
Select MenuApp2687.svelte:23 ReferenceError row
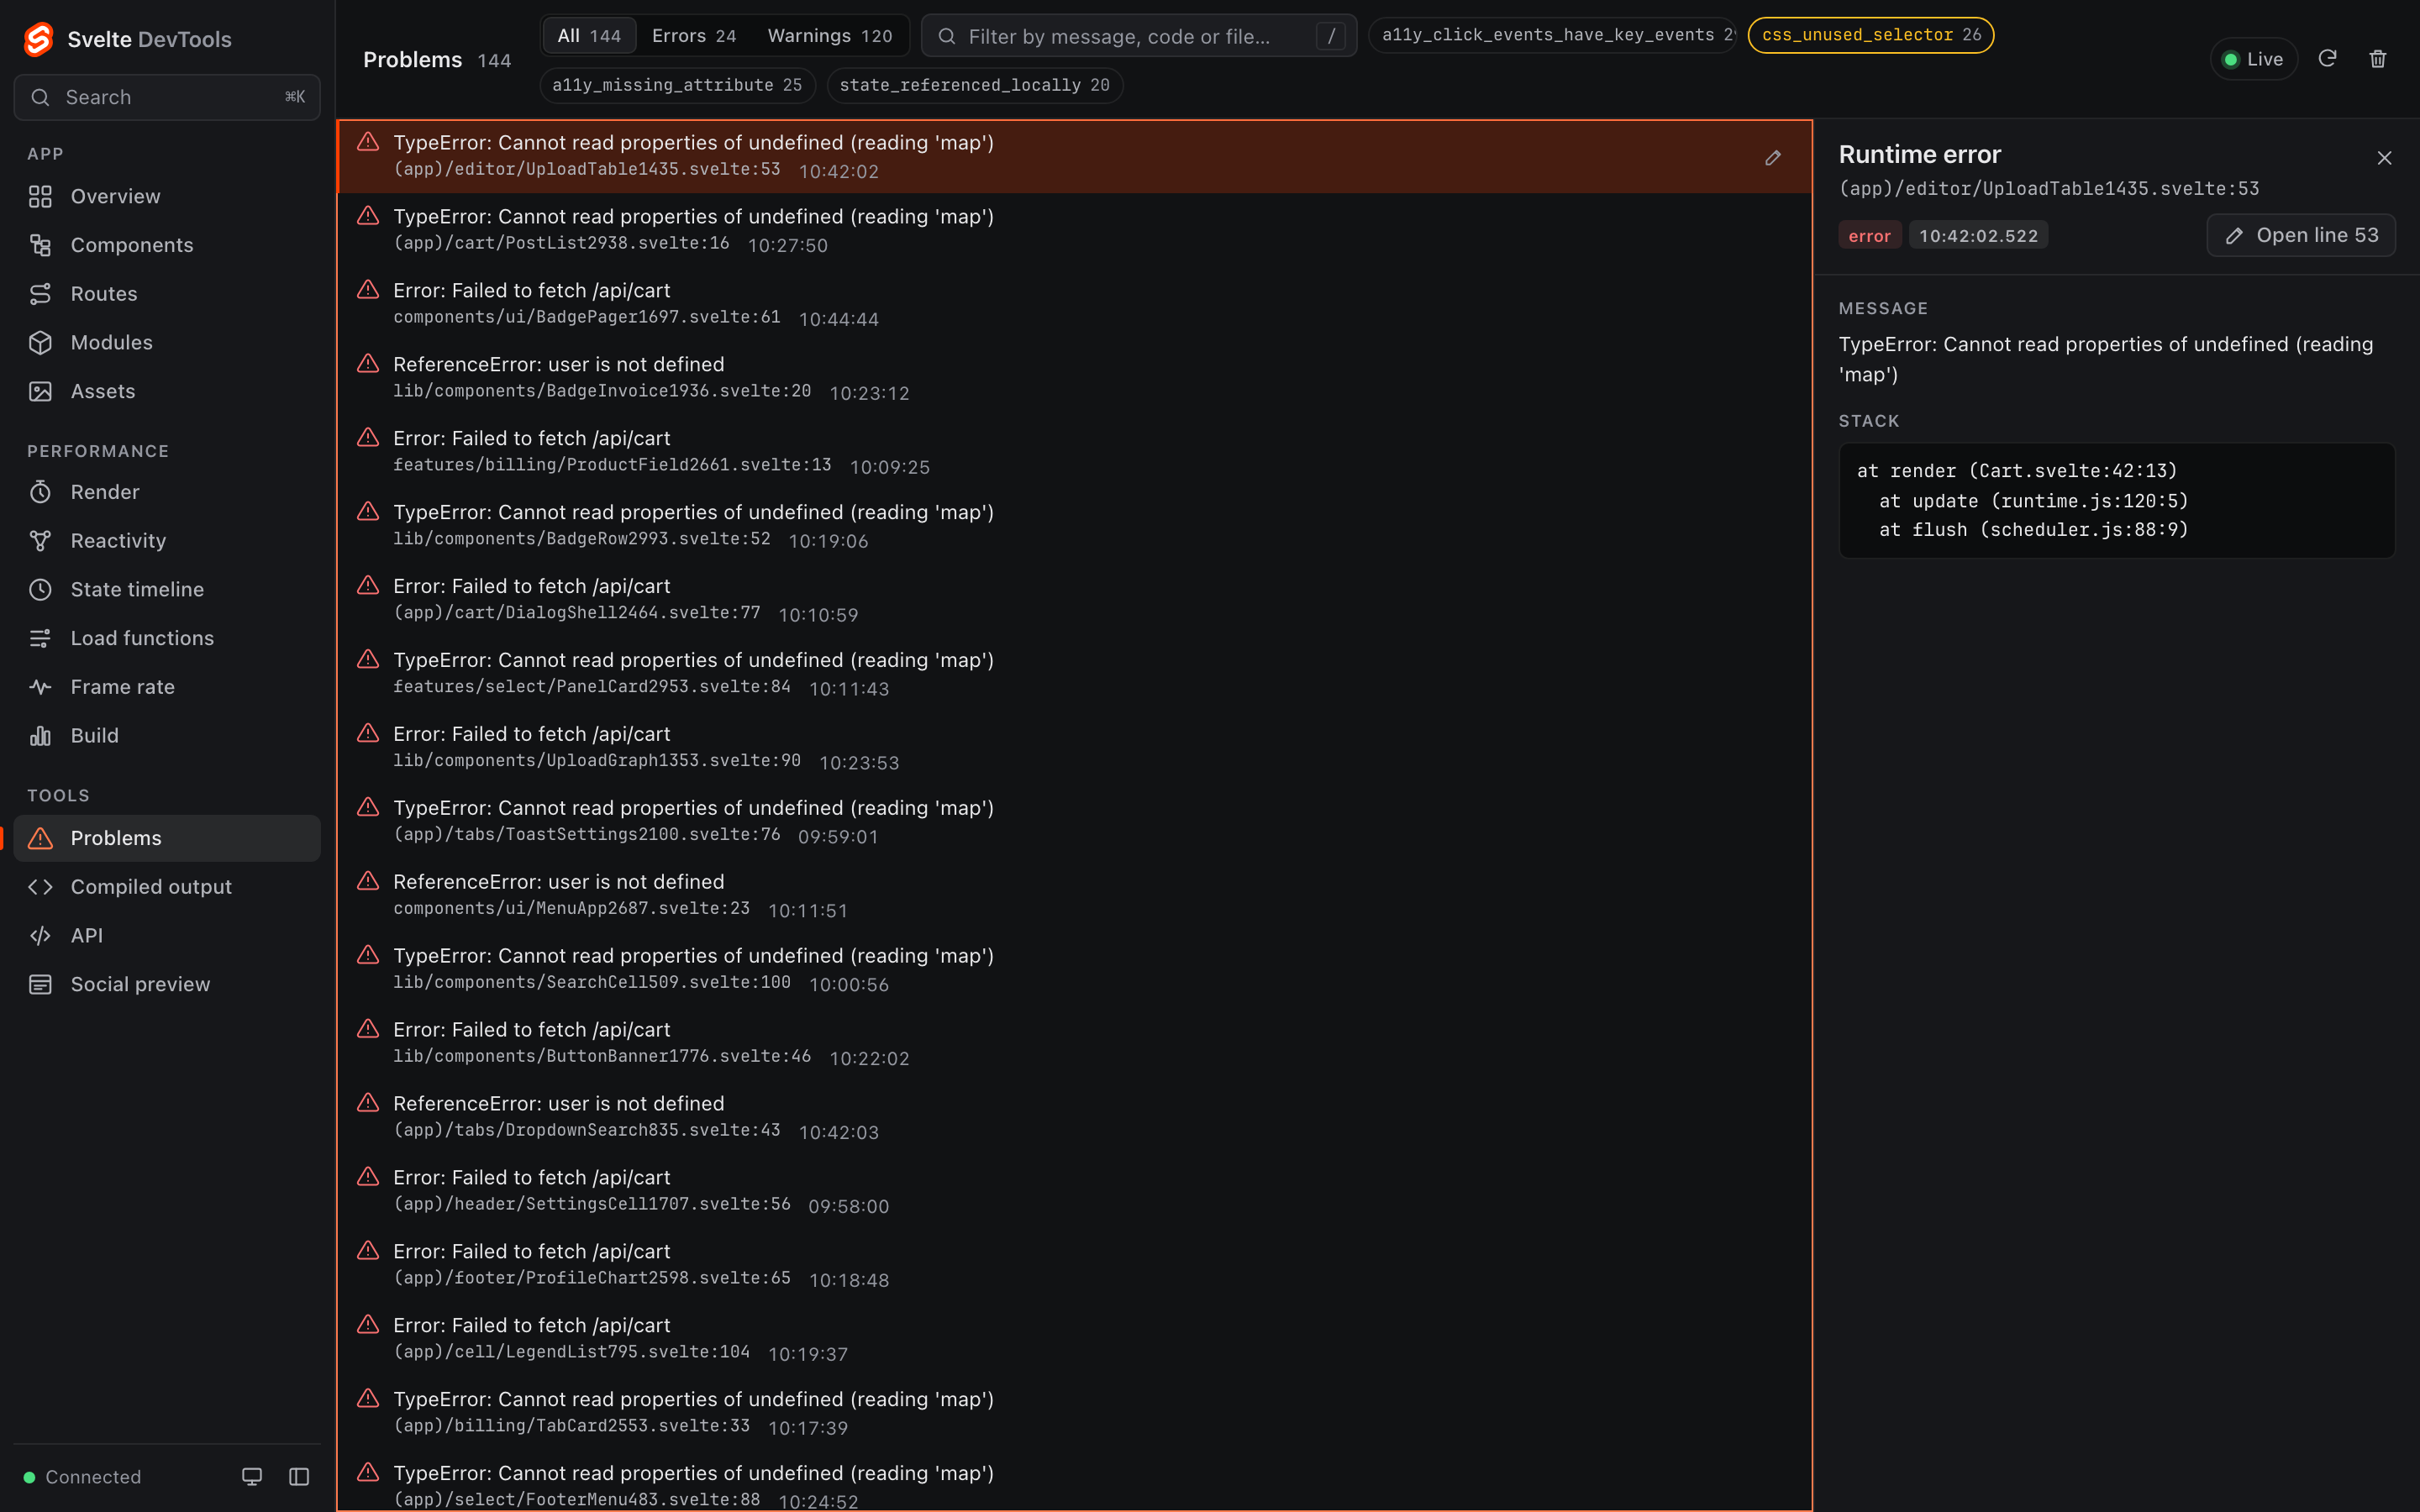1075,896
